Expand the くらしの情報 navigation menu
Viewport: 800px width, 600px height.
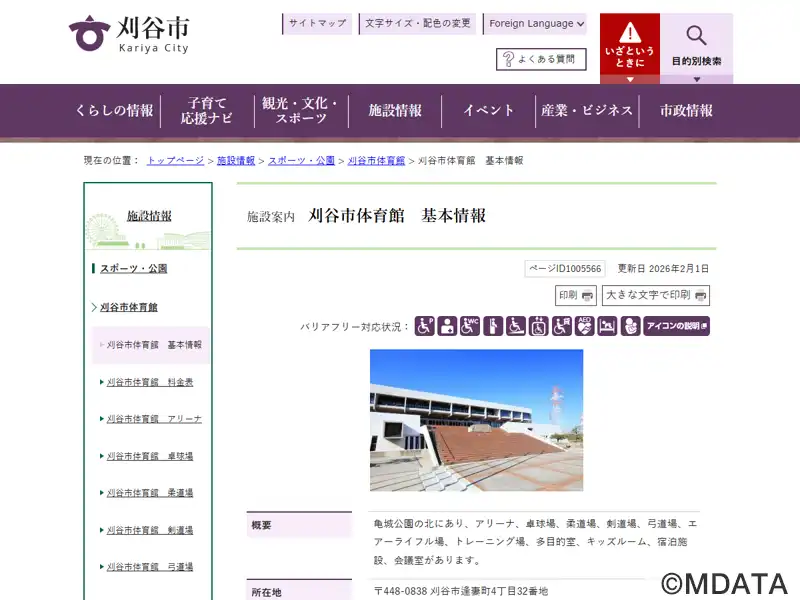[x=114, y=111]
